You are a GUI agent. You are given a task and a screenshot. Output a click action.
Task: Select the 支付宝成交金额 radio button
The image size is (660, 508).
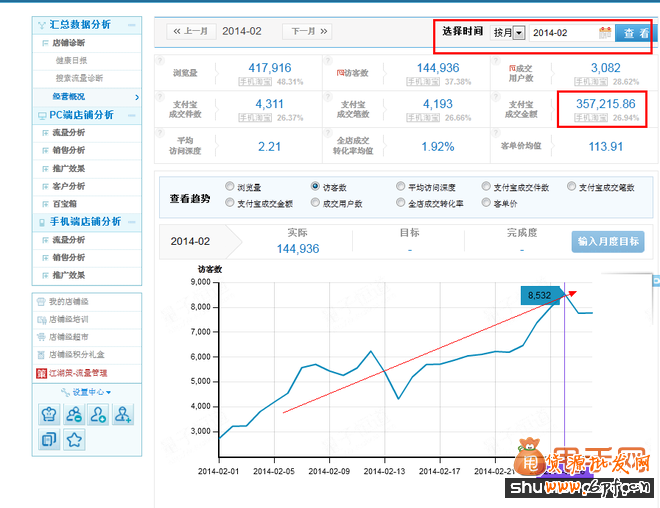pyautogui.click(x=230, y=203)
